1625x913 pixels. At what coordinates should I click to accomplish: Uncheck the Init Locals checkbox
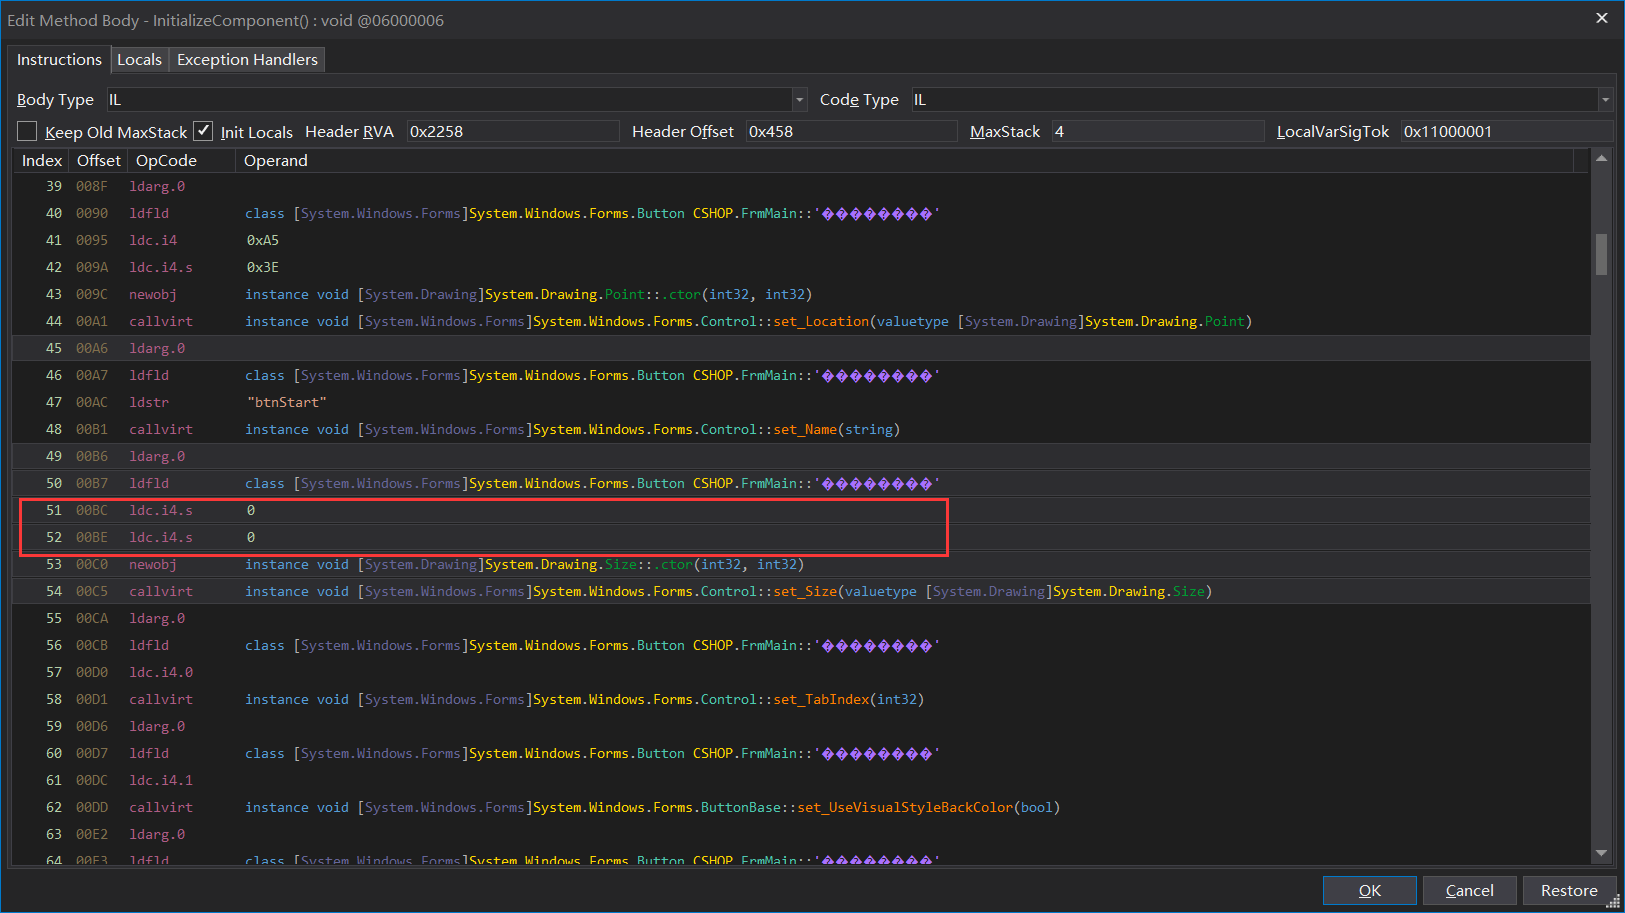click(x=203, y=132)
